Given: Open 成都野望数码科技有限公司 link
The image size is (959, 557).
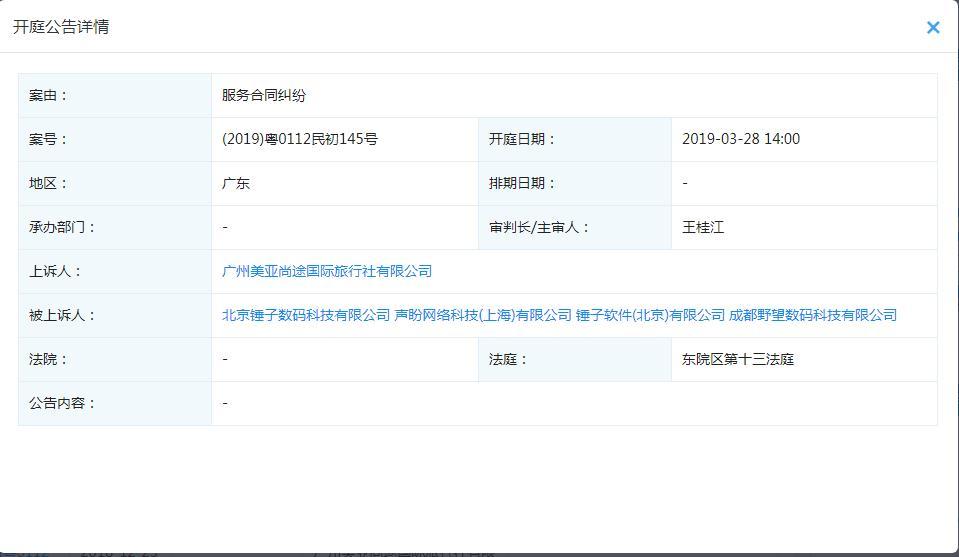Looking at the screenshot, I should coord(813,315).
